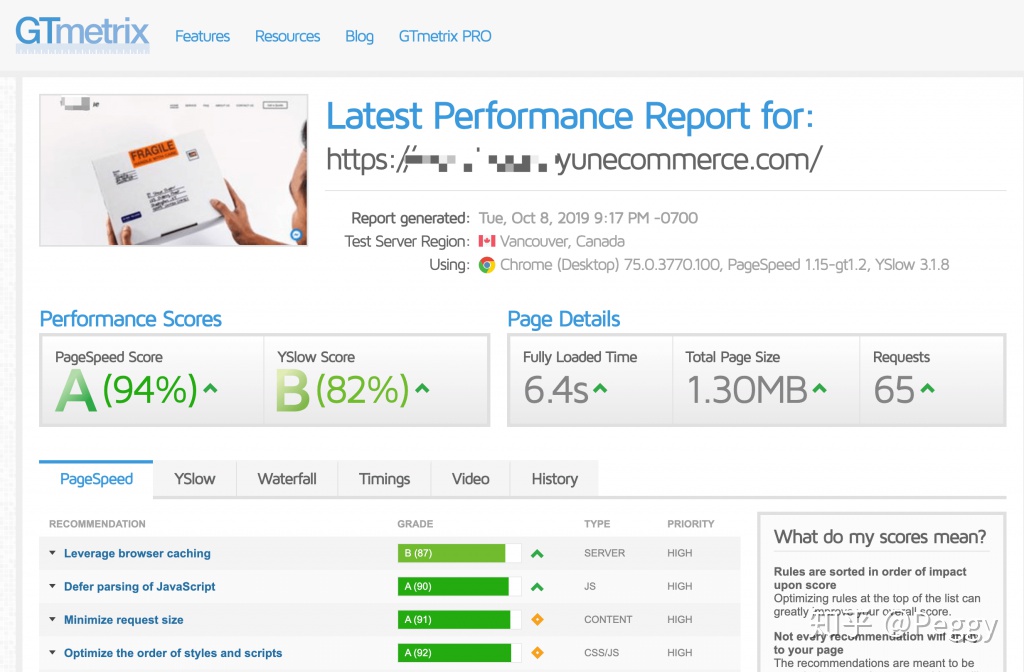The image size is (1024, 672).
Task: Click the arrow next to Requests count
Action: click(928, 389)
